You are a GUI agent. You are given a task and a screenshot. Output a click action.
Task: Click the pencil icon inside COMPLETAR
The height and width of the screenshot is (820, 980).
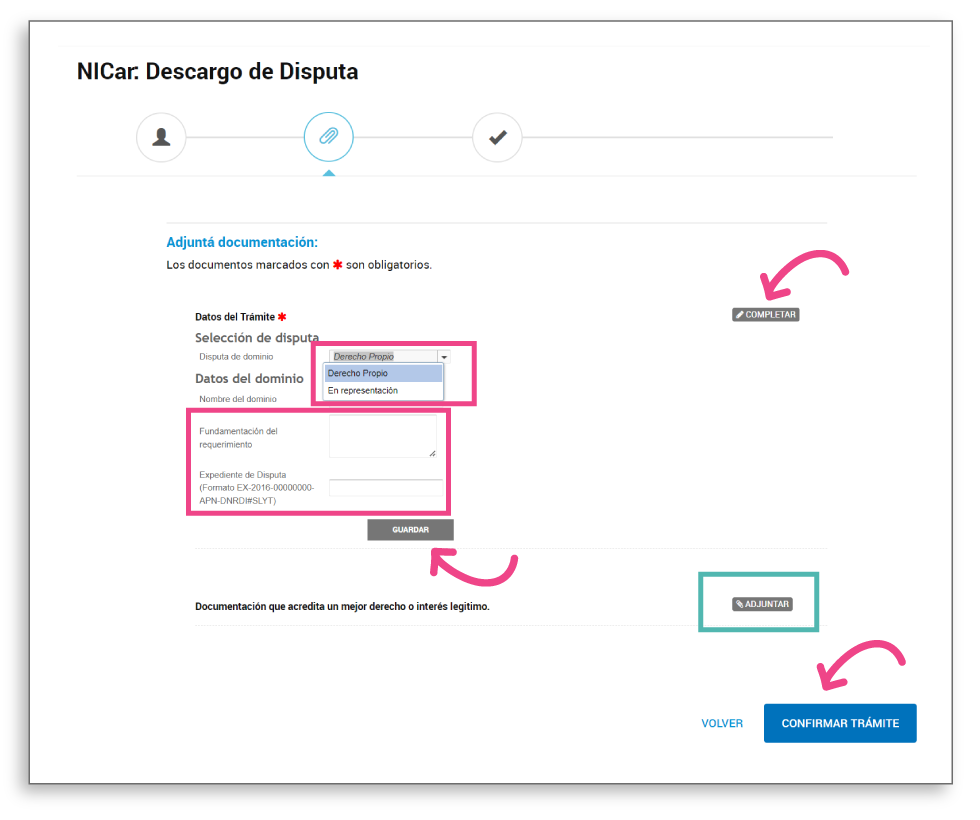[x=741, y=314]
